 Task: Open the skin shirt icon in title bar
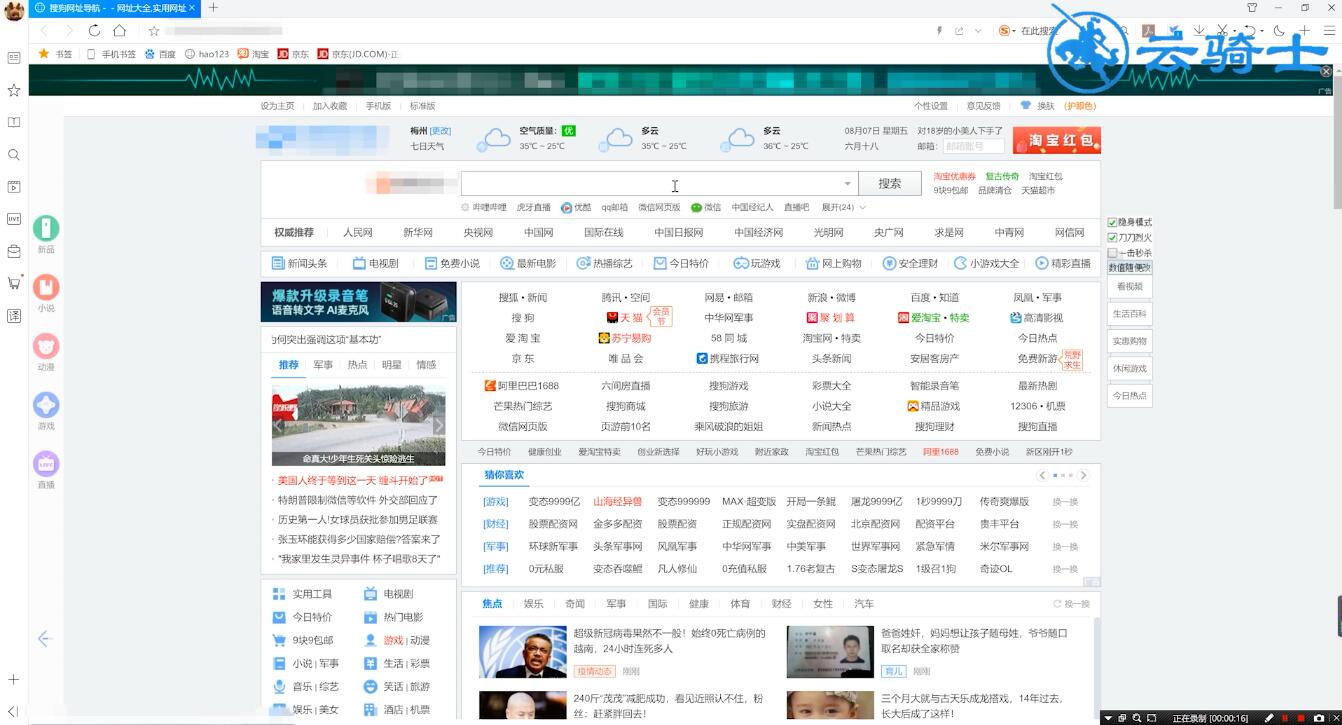pos(1251,7)
